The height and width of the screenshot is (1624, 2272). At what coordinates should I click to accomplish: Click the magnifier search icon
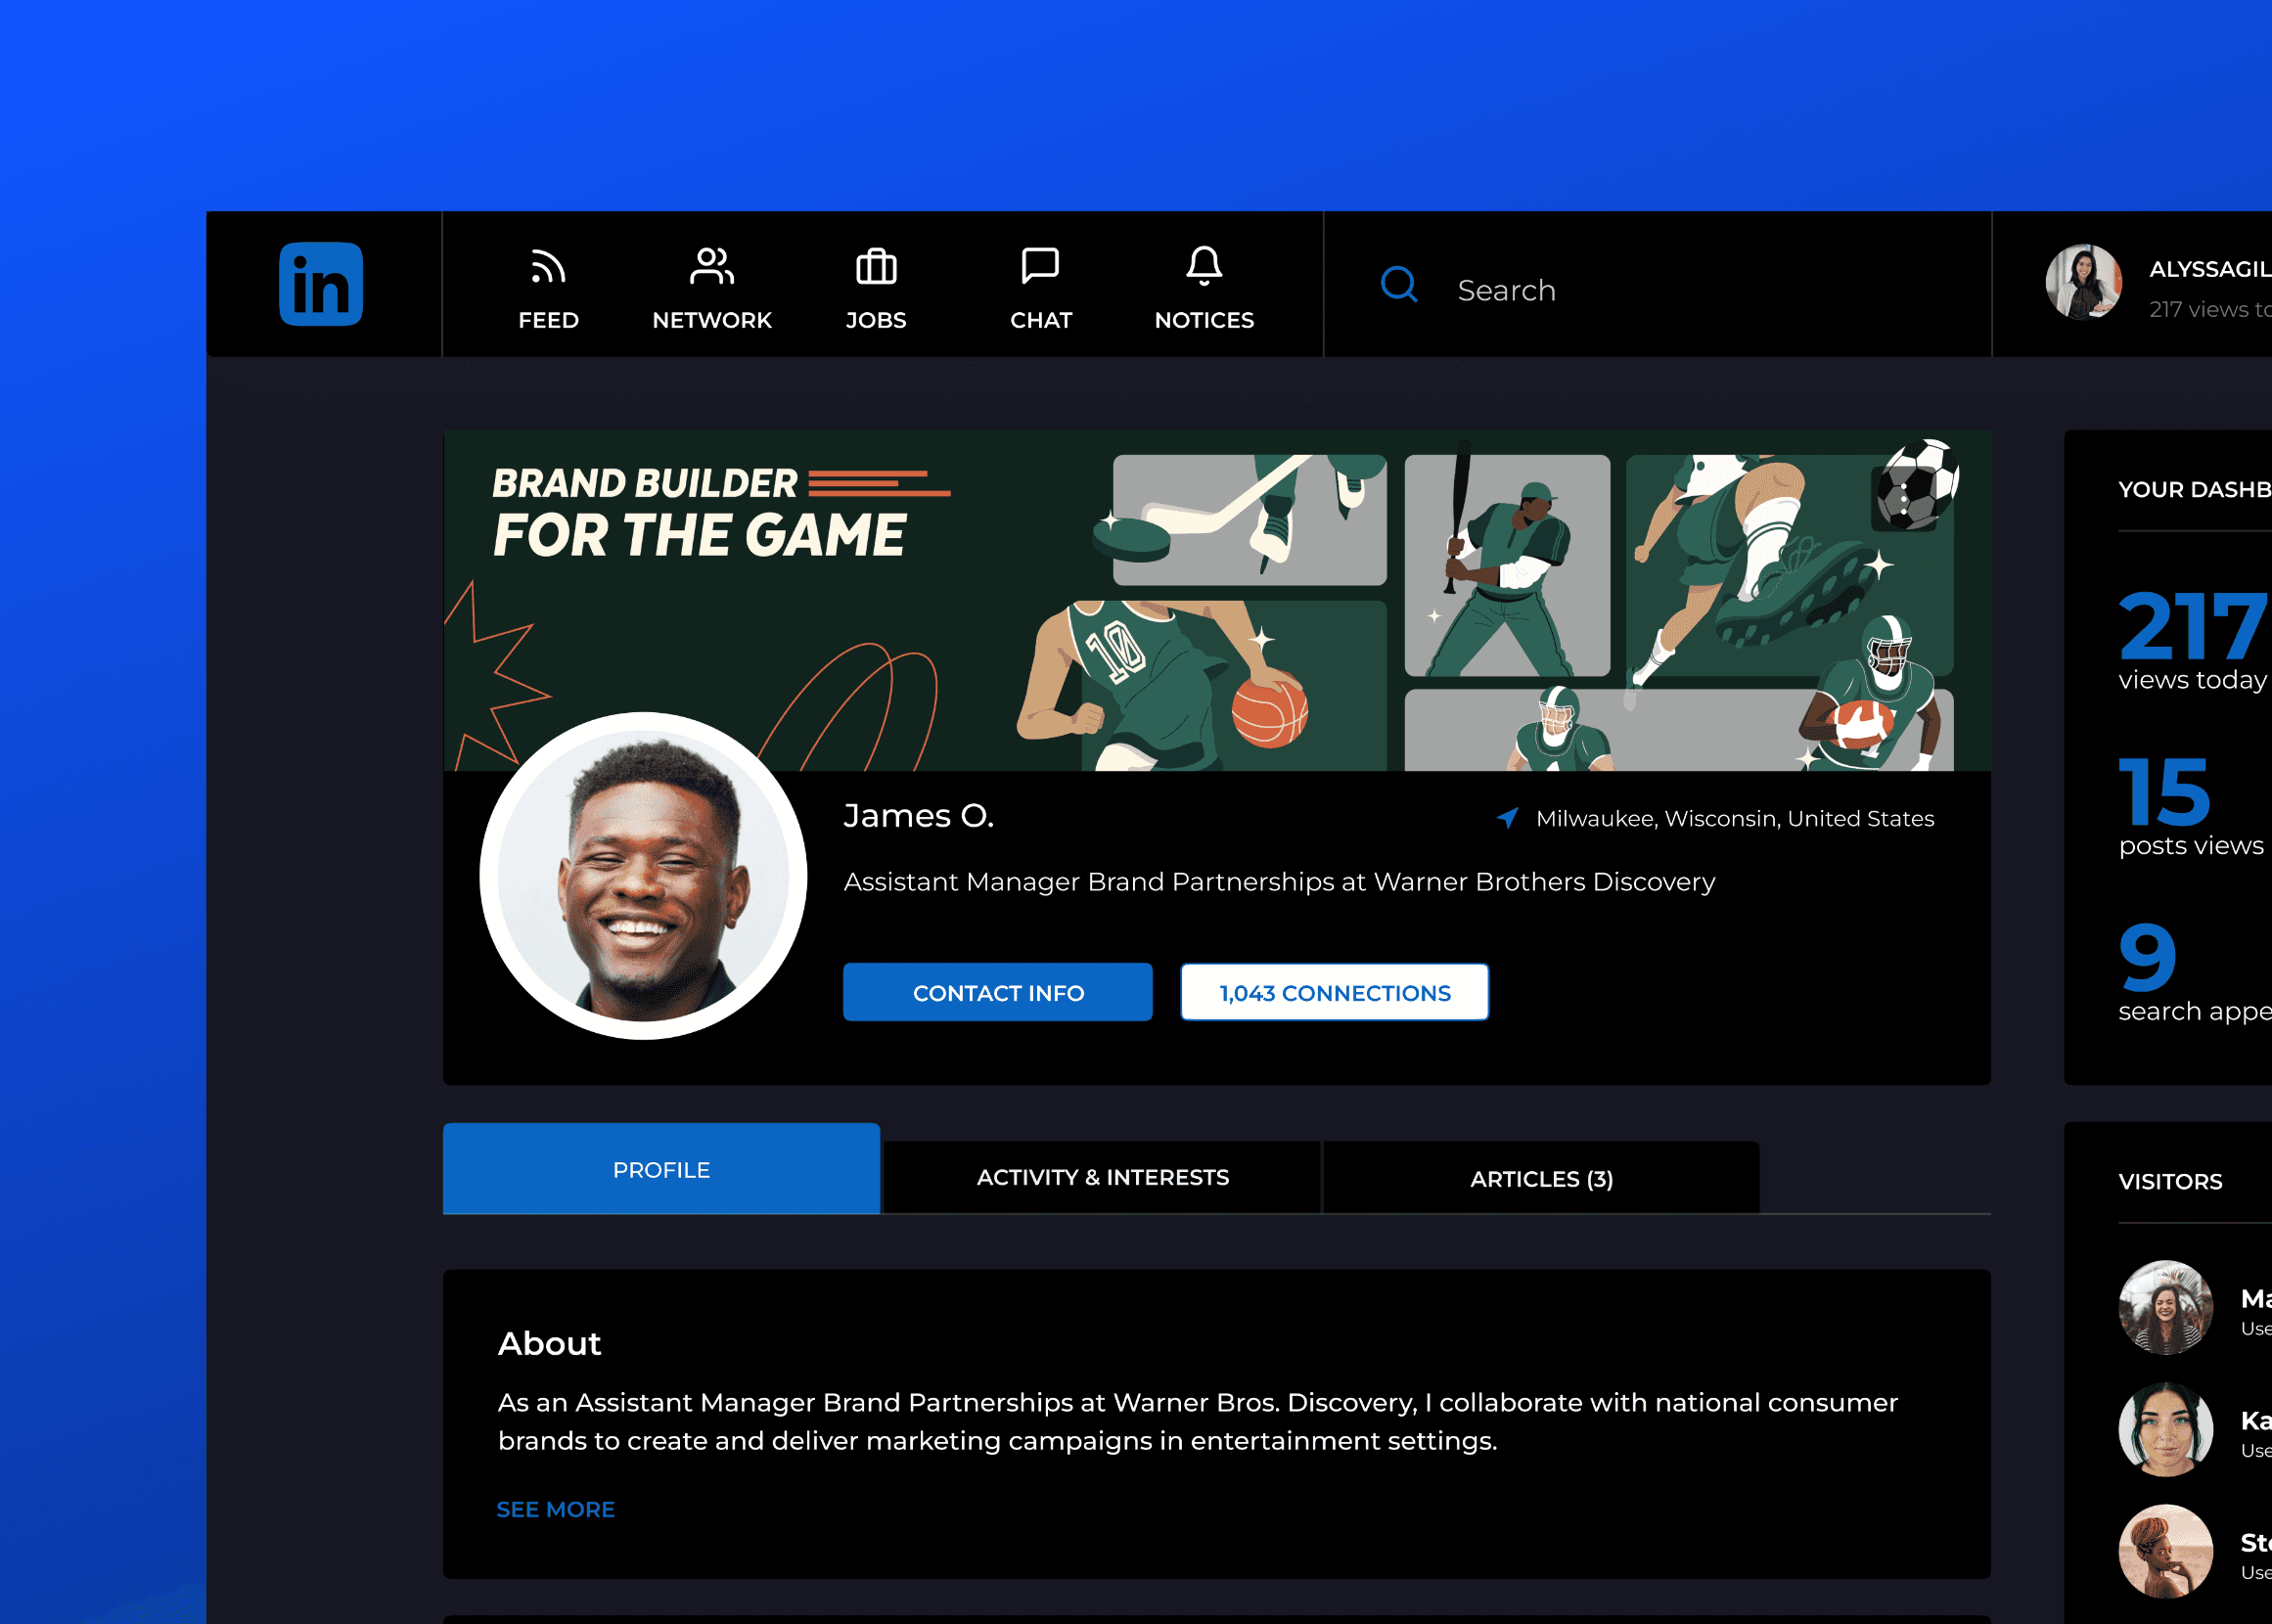(1398, 285)
